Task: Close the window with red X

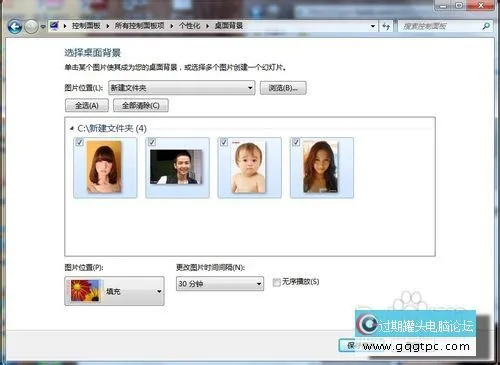Action: [x=480, y=5]
